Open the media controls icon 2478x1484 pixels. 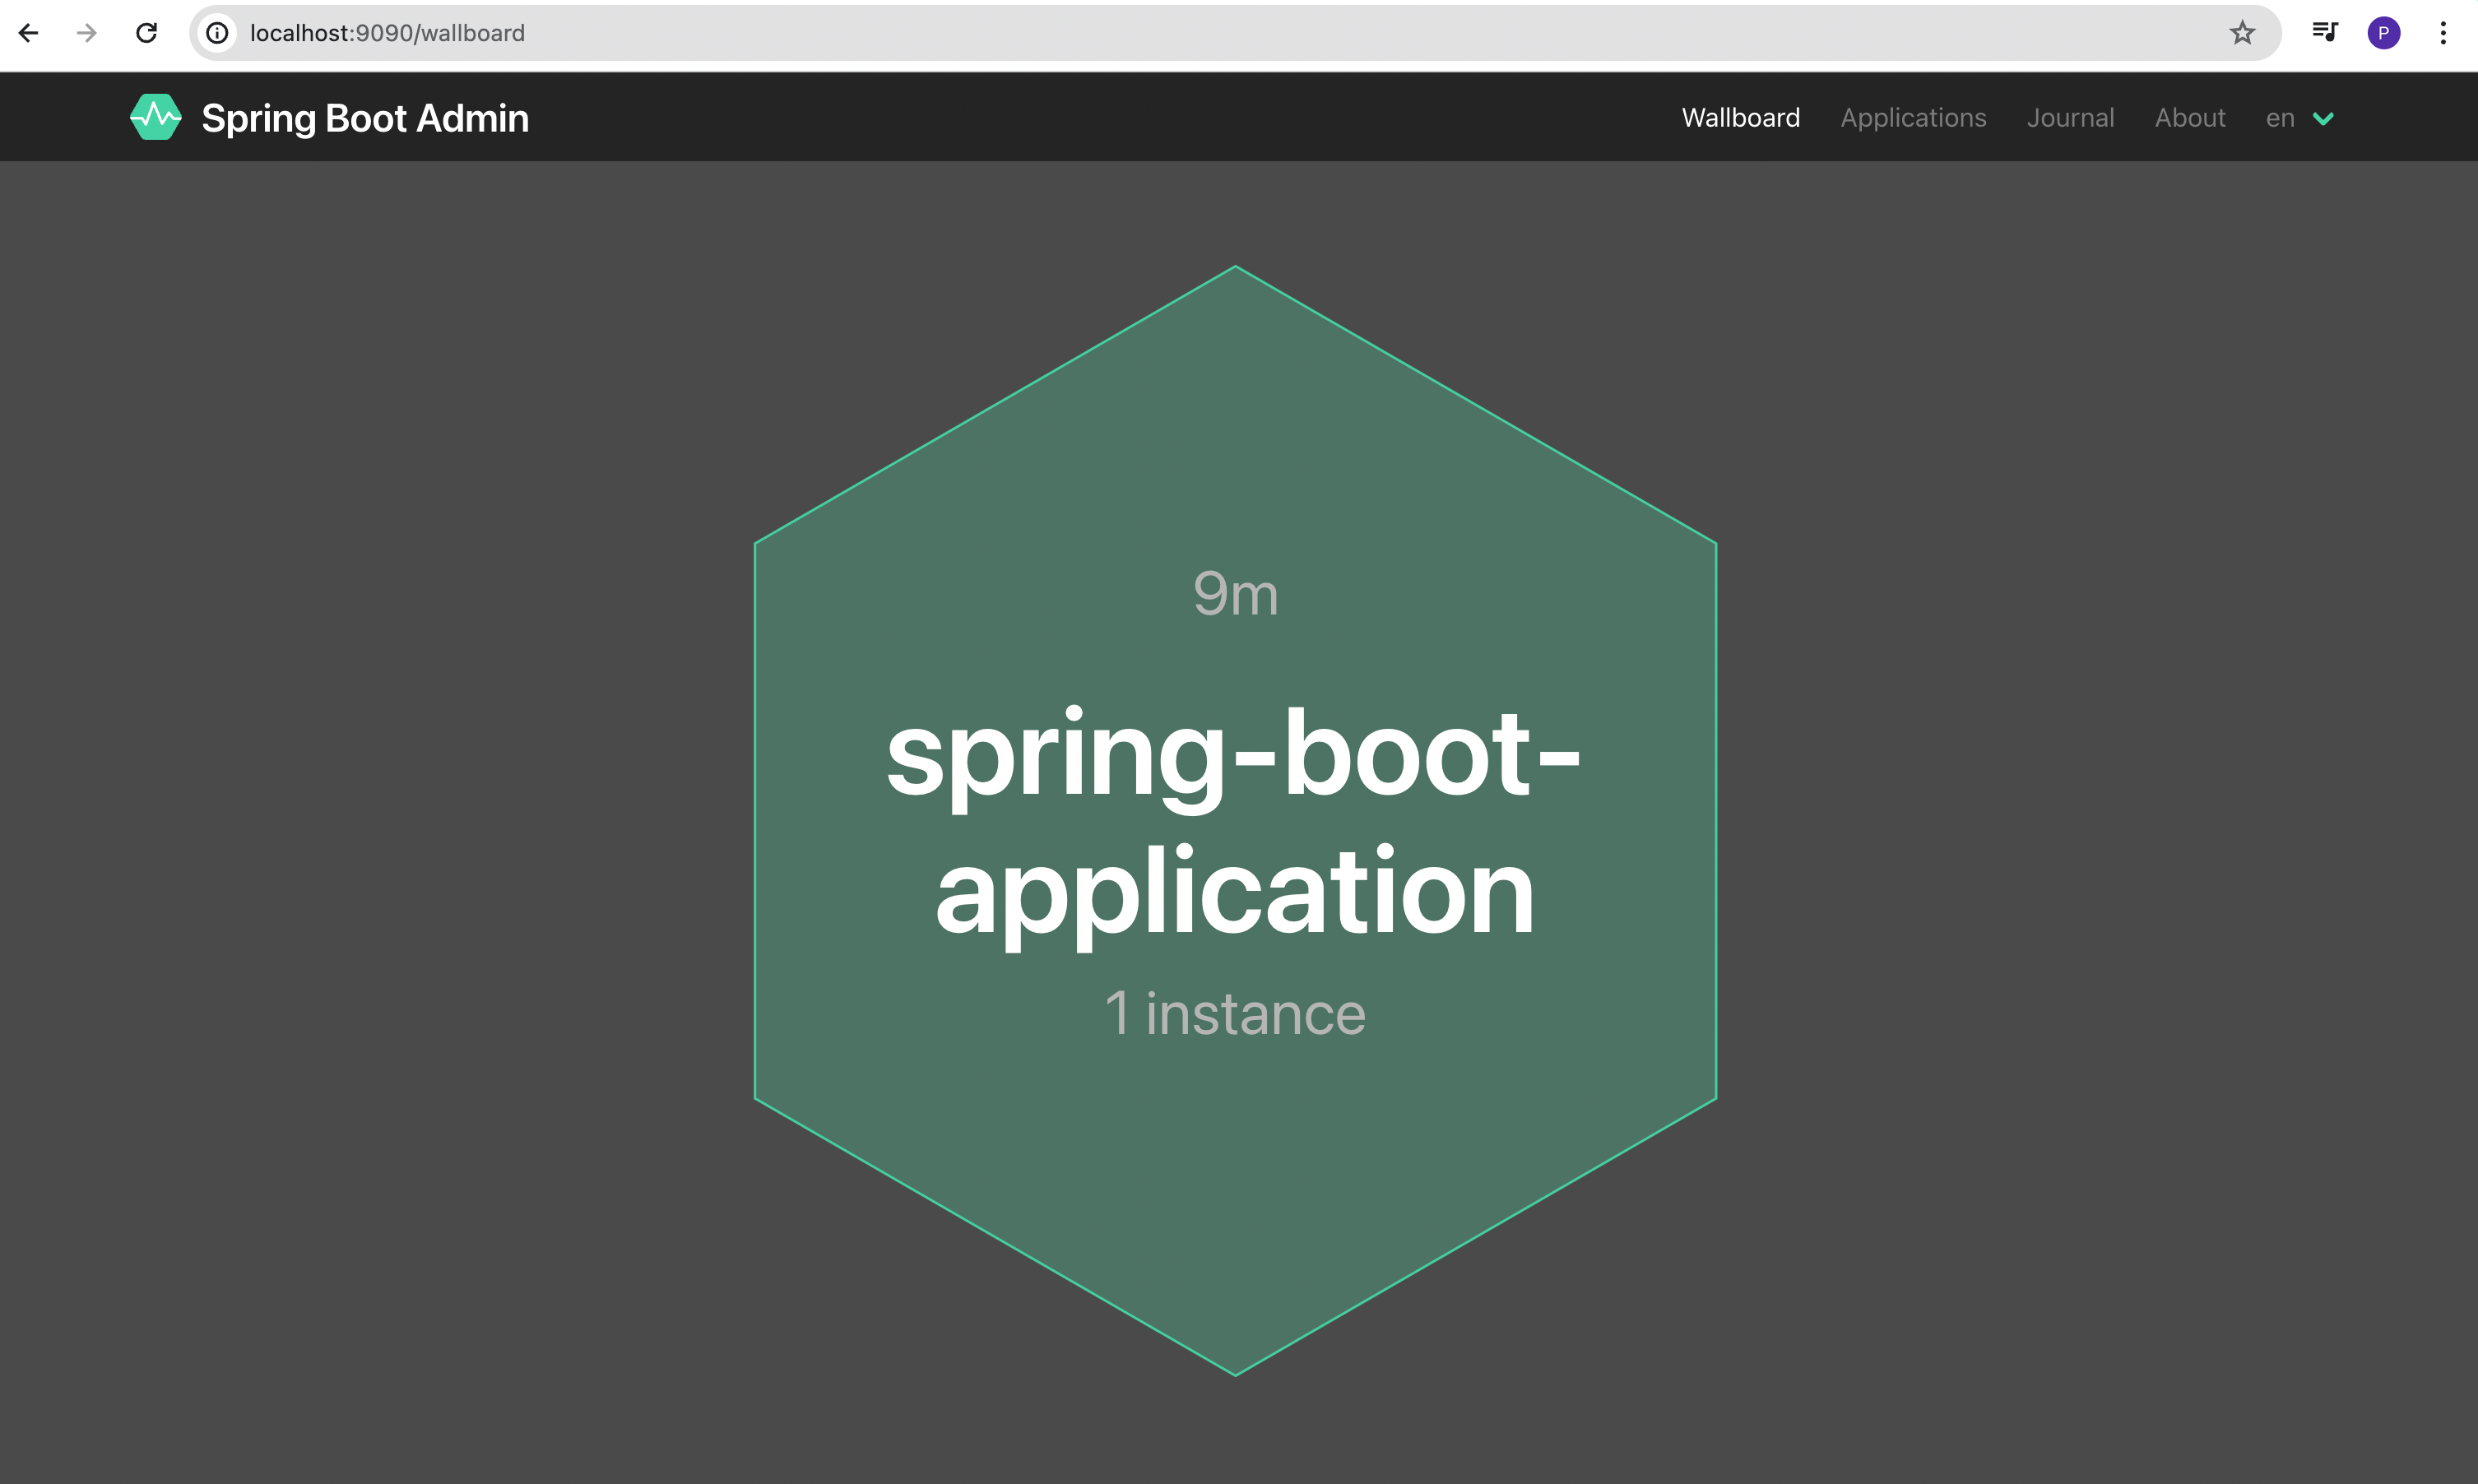2324,33
